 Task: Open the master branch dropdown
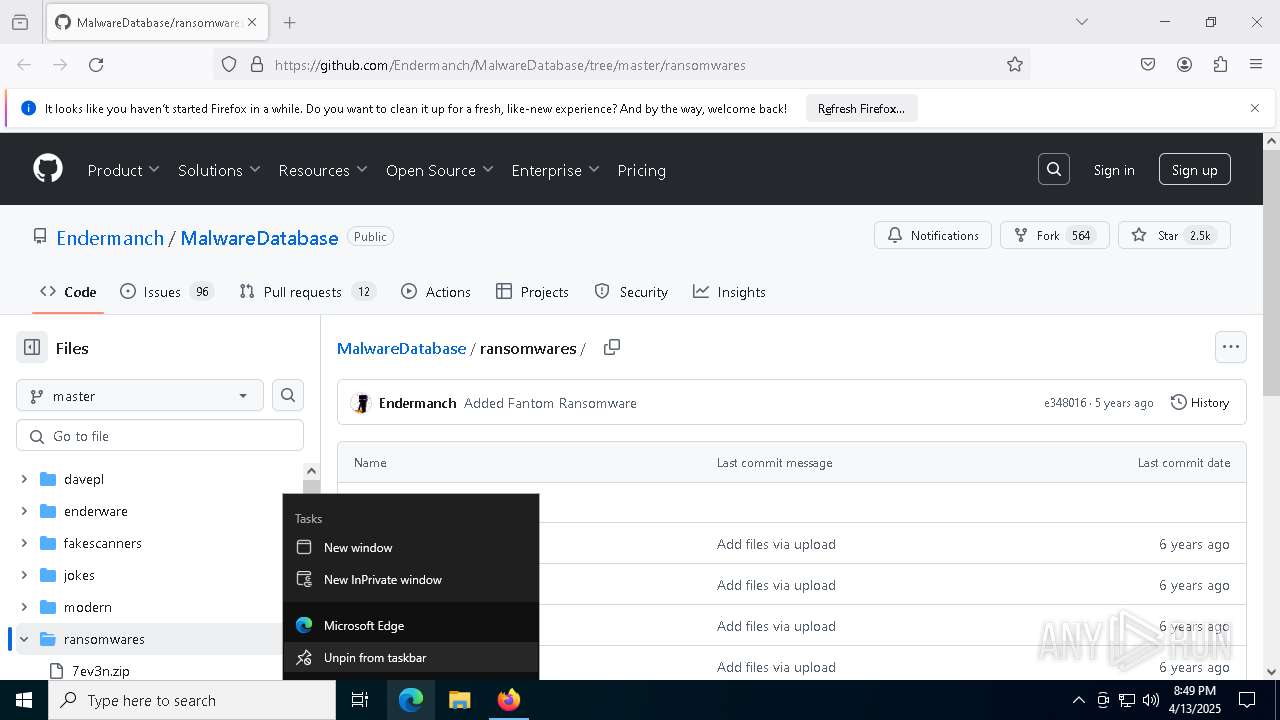pos(140,396)
